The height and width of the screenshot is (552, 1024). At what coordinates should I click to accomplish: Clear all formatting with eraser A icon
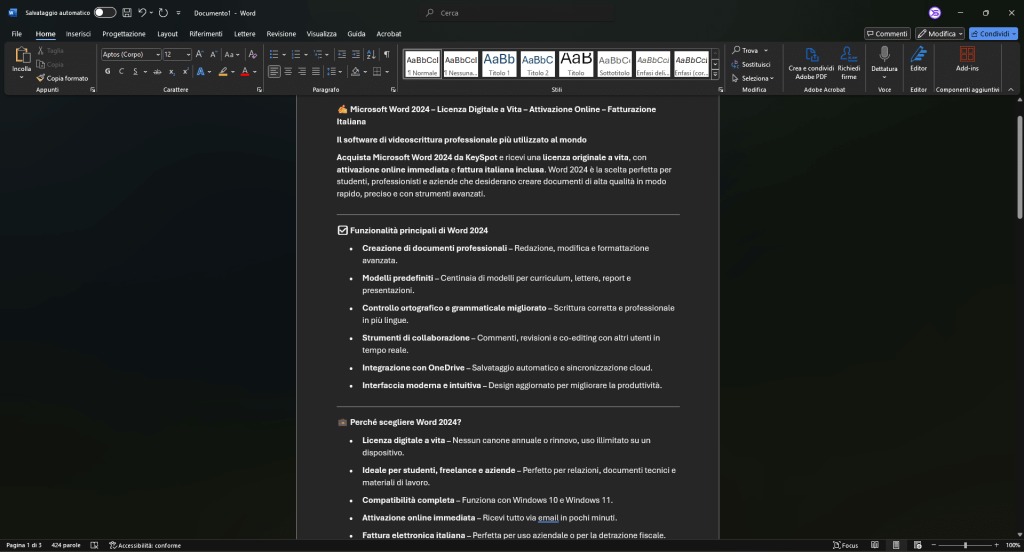point(253,54)
